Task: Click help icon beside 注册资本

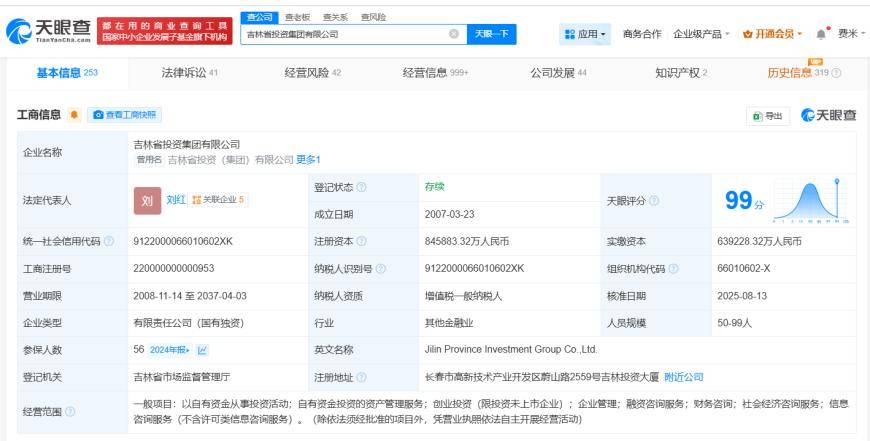Action: coord(362,241)
